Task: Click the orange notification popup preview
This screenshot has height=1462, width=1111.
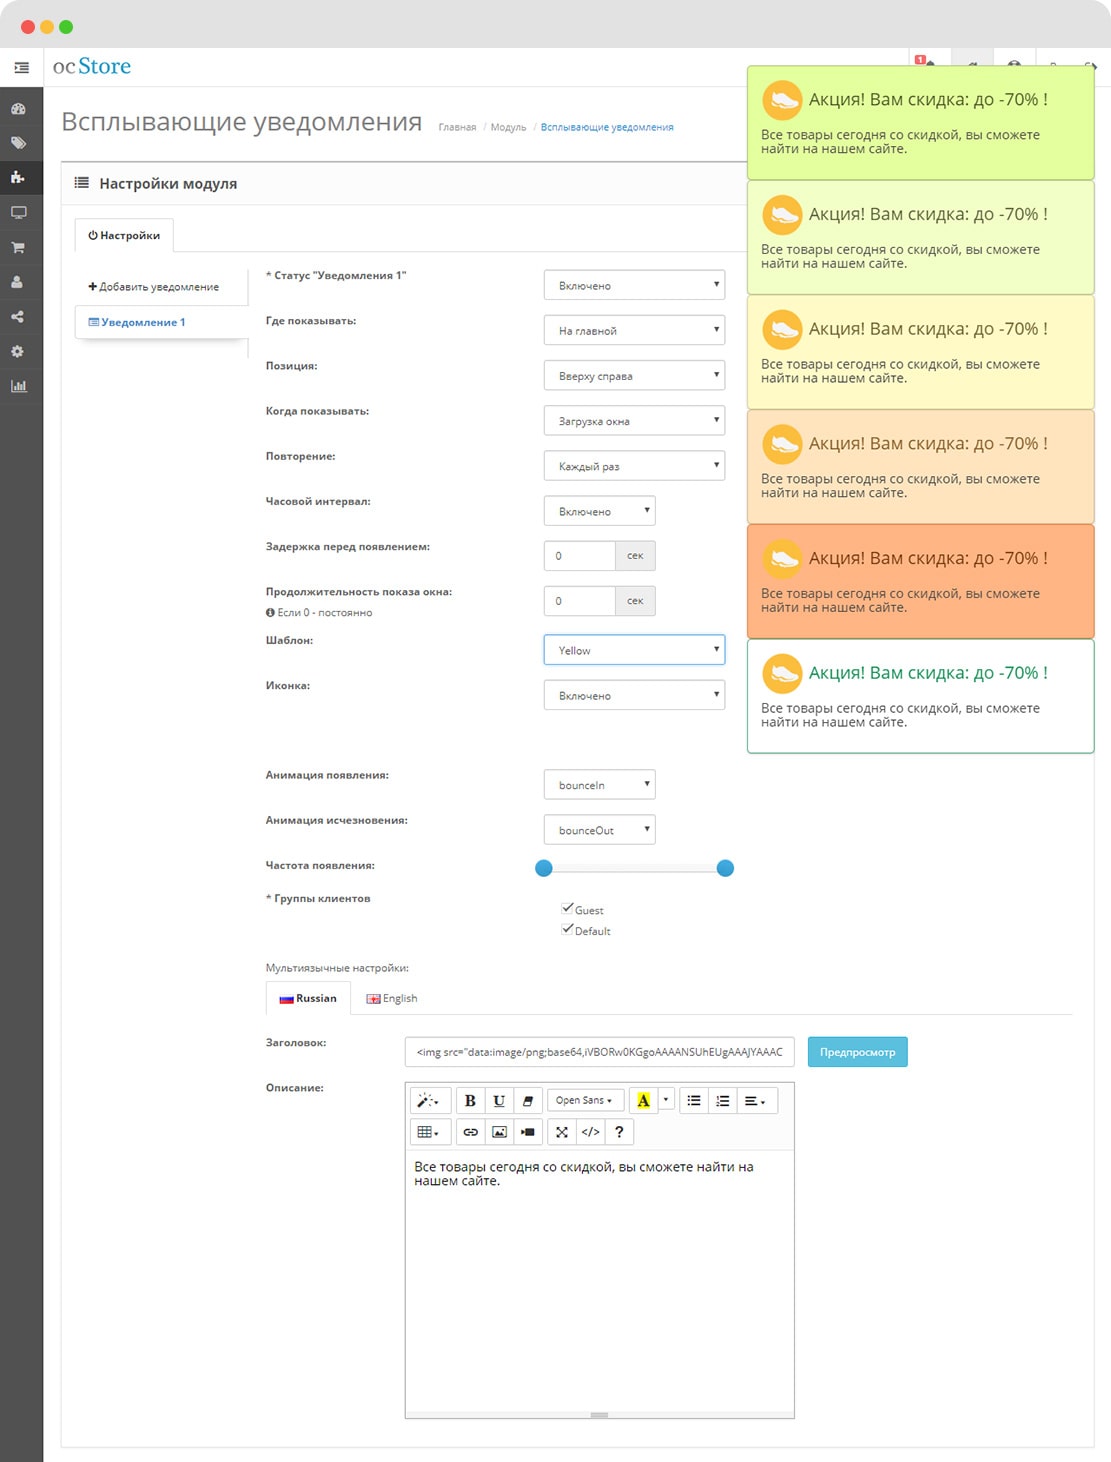Action: tap(920, 581)
